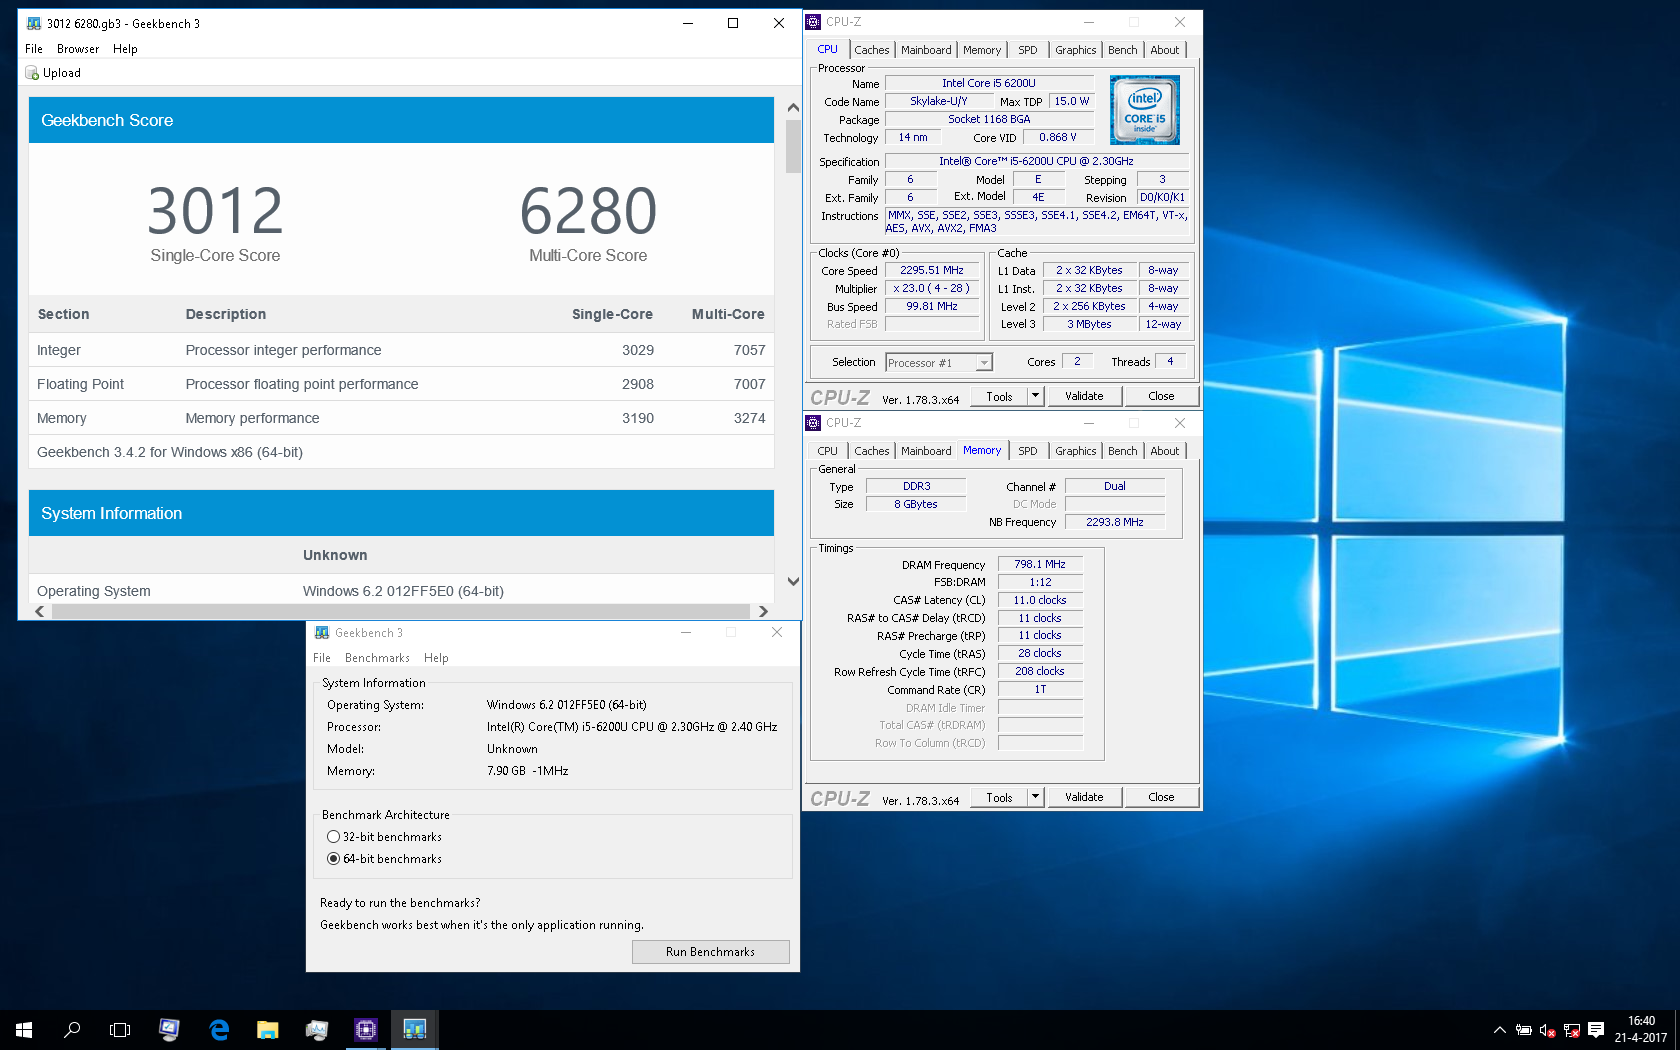Image resolution: width=1680 pixels, height=1050 pixels.
Task: Click Validate in lower CPU-Z window
Action: point(1084,797)
